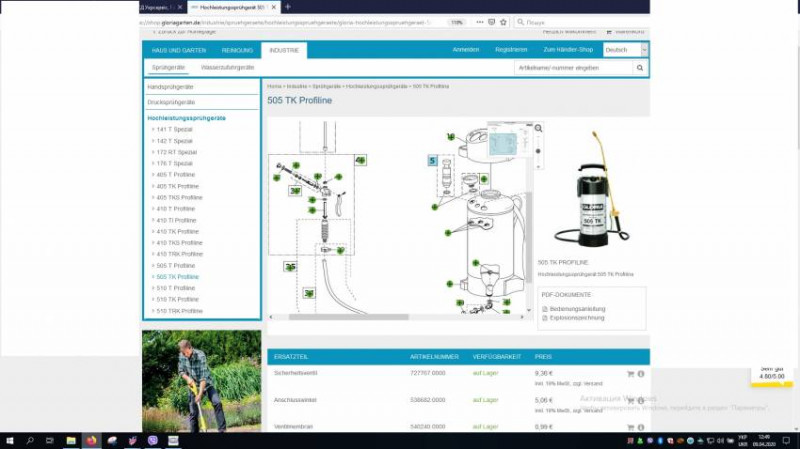This screenshot has width=800, height=449.
Task: Add Anschlusswinkel to the shopping cart
Action: coord(630,401)
